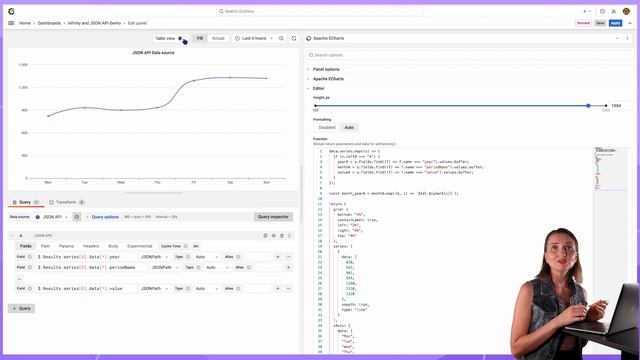Click the delete query A trash icon
The height and width of the screenshot is (360, 640).
(x=282, y=236)
